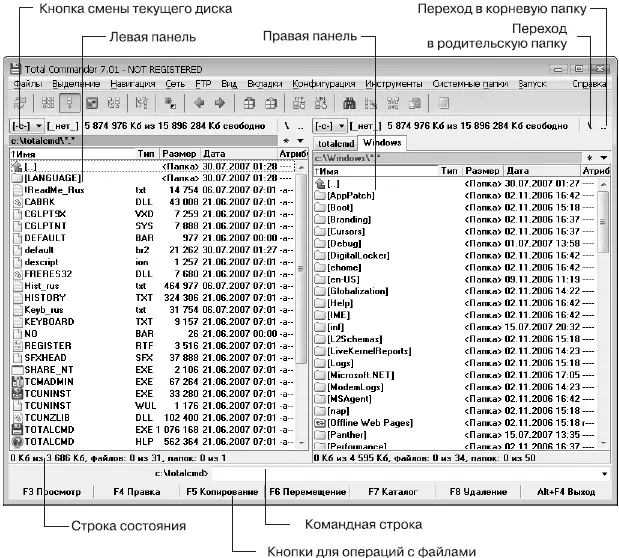Open the Инструменты menu
This screenshot has height=558, width=619.
393,84
